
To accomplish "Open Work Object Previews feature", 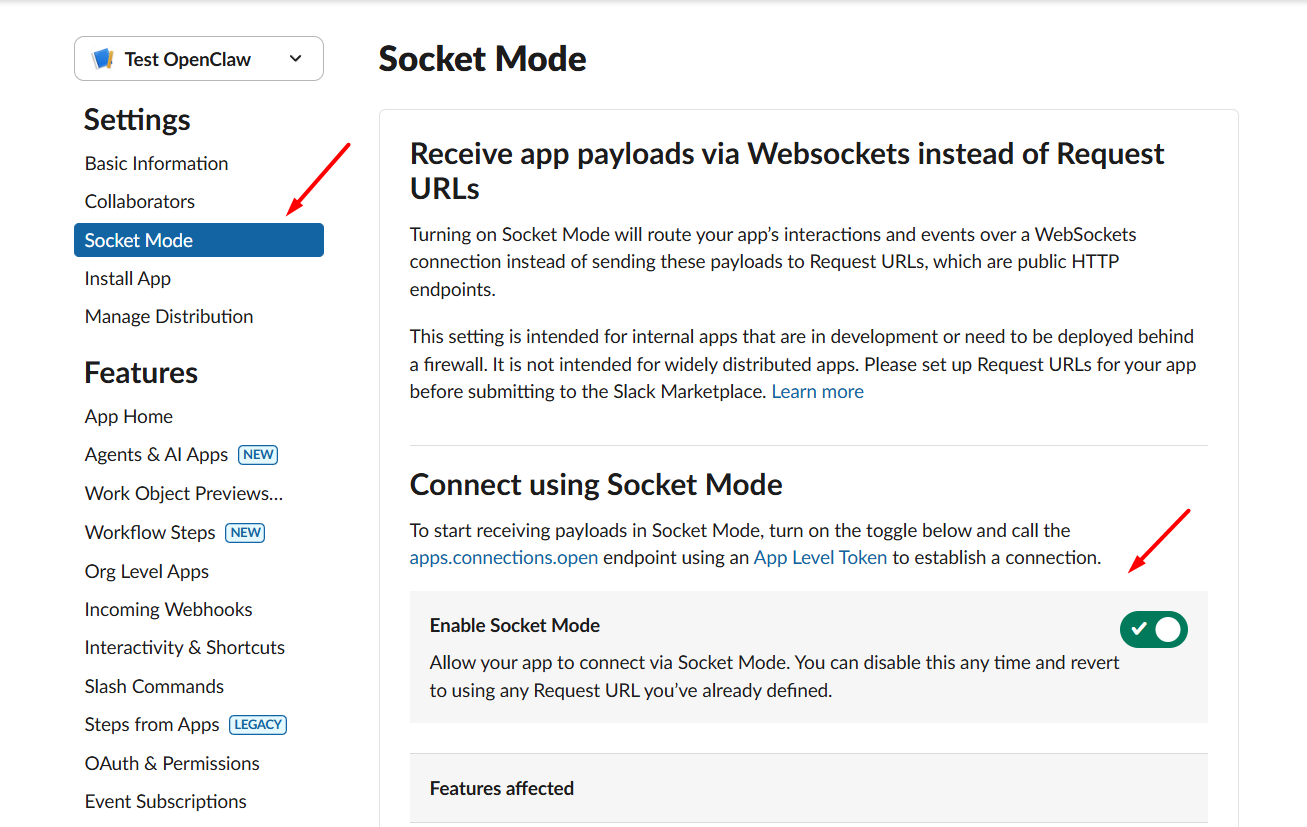I will 184,494.
